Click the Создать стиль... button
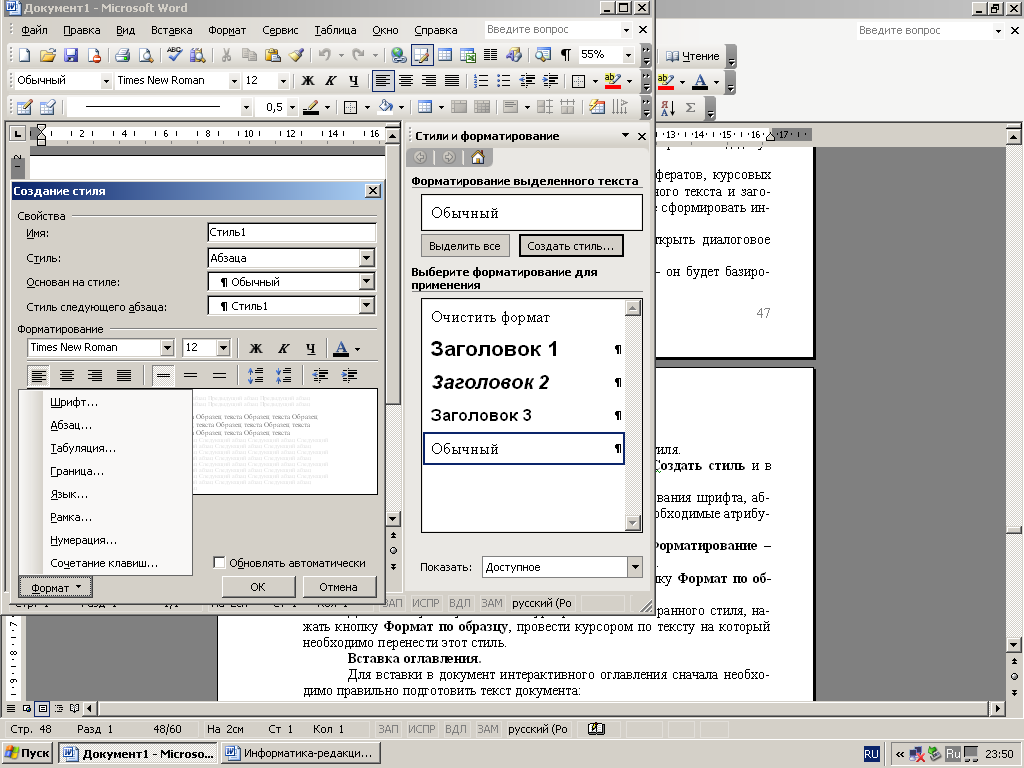Viewport: 1024px width, 768px height. click(571, 246)
